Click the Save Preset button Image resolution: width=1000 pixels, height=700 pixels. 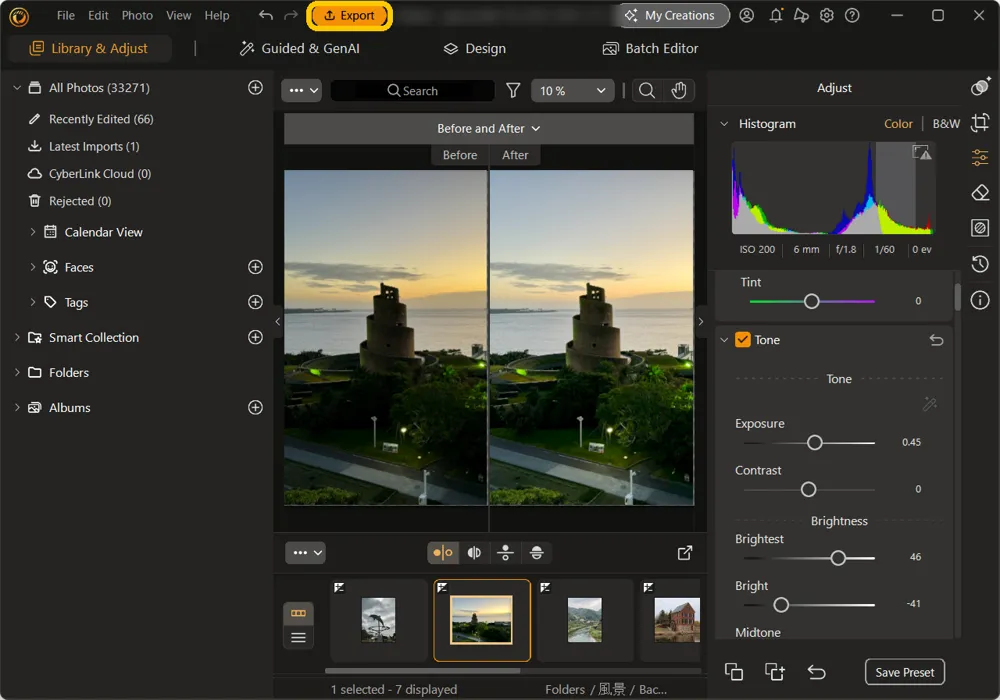tap(904, 672)
